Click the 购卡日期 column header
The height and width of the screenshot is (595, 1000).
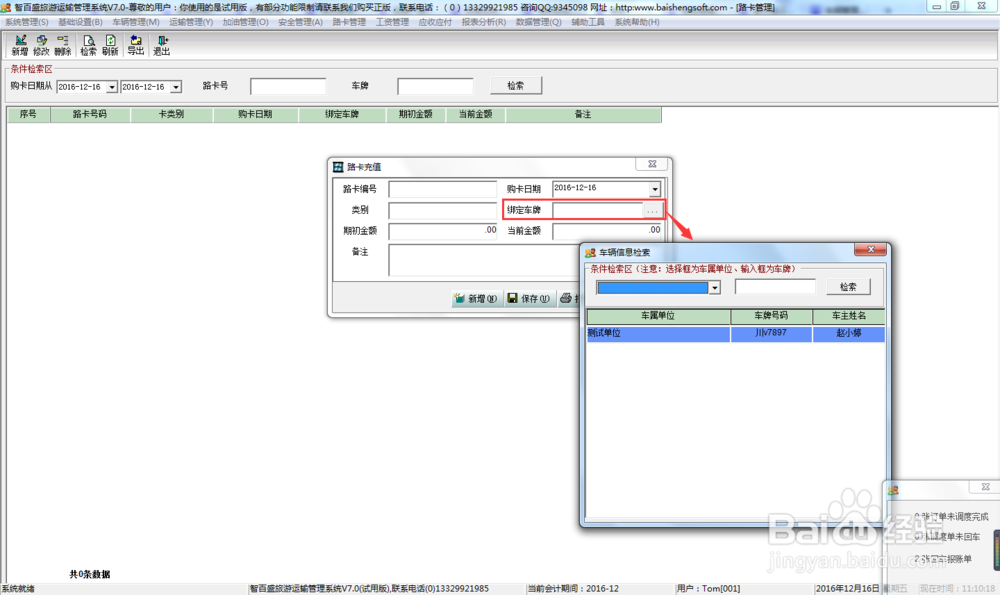[x=255, y=115]
